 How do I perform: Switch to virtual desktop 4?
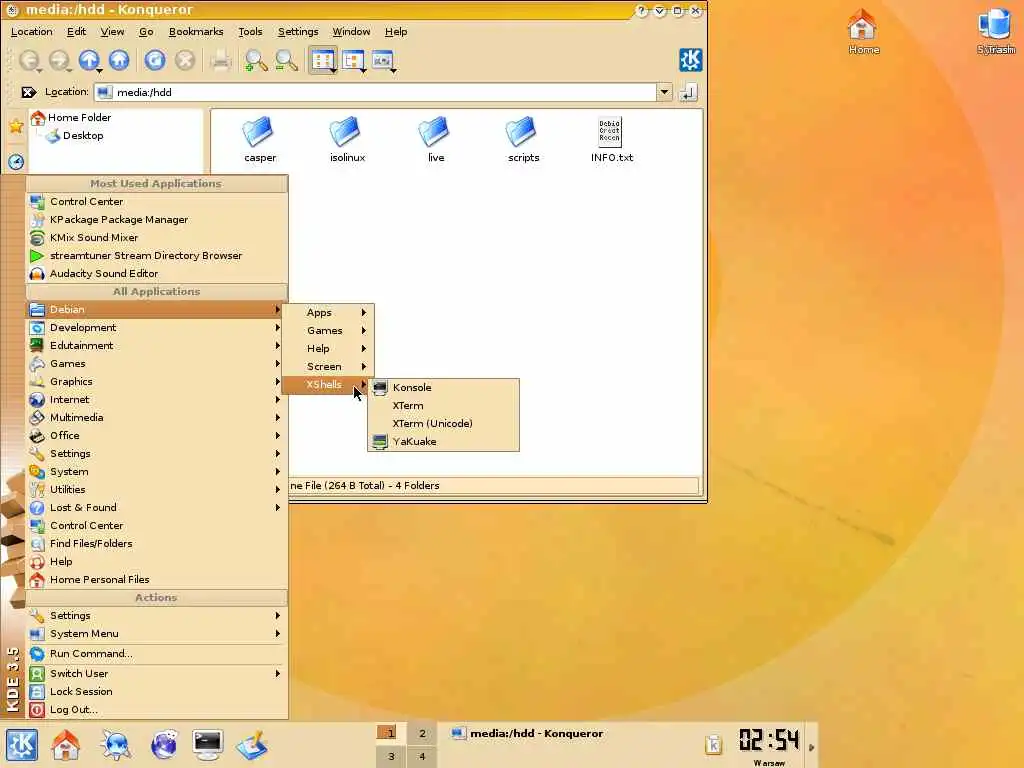click(x=422, y=756)
